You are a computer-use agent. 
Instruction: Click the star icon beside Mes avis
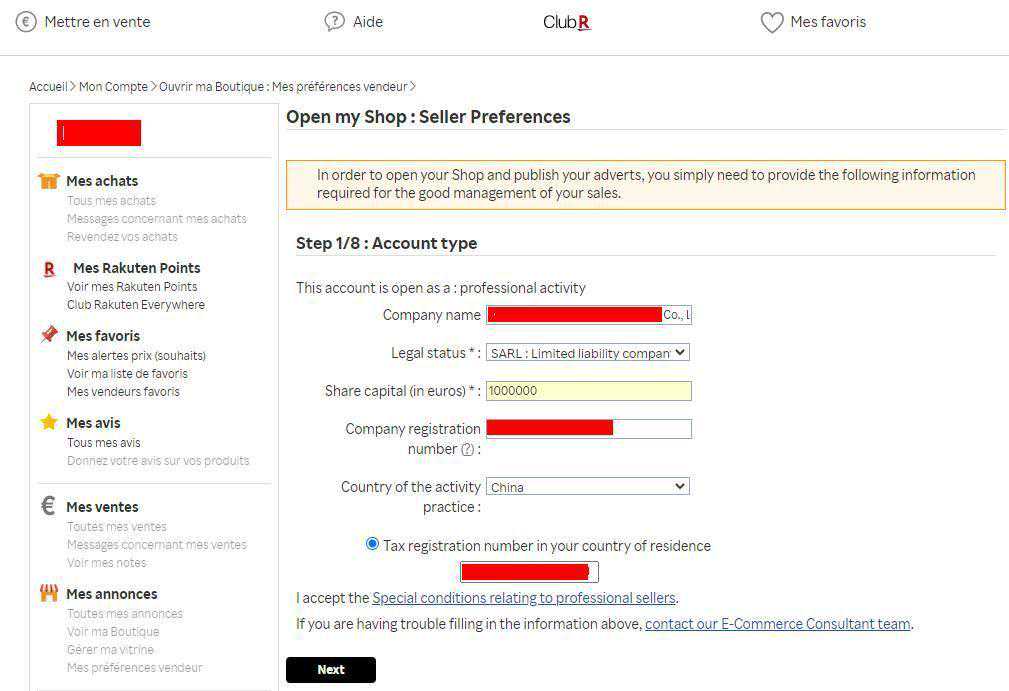pyautogui.click(x=49, y=422)
